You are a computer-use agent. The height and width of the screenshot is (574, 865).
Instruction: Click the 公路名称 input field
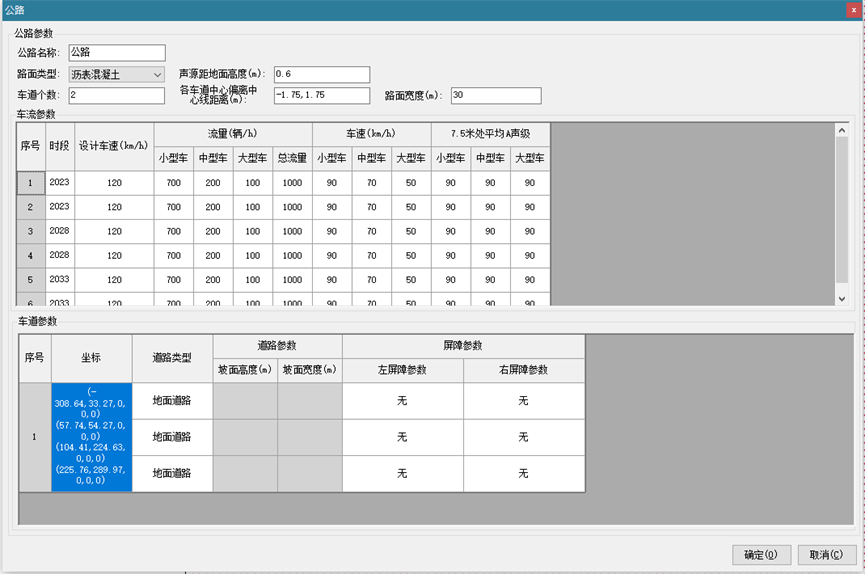116,53
